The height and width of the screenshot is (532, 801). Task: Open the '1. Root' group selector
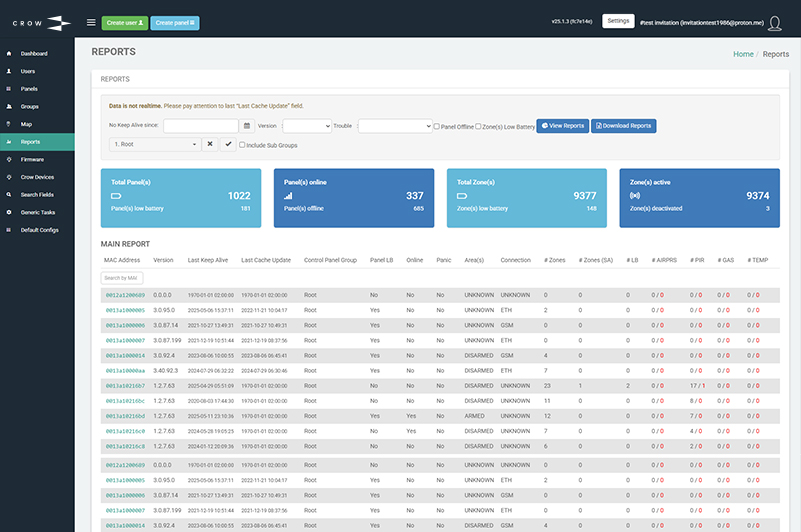point(155,145)
